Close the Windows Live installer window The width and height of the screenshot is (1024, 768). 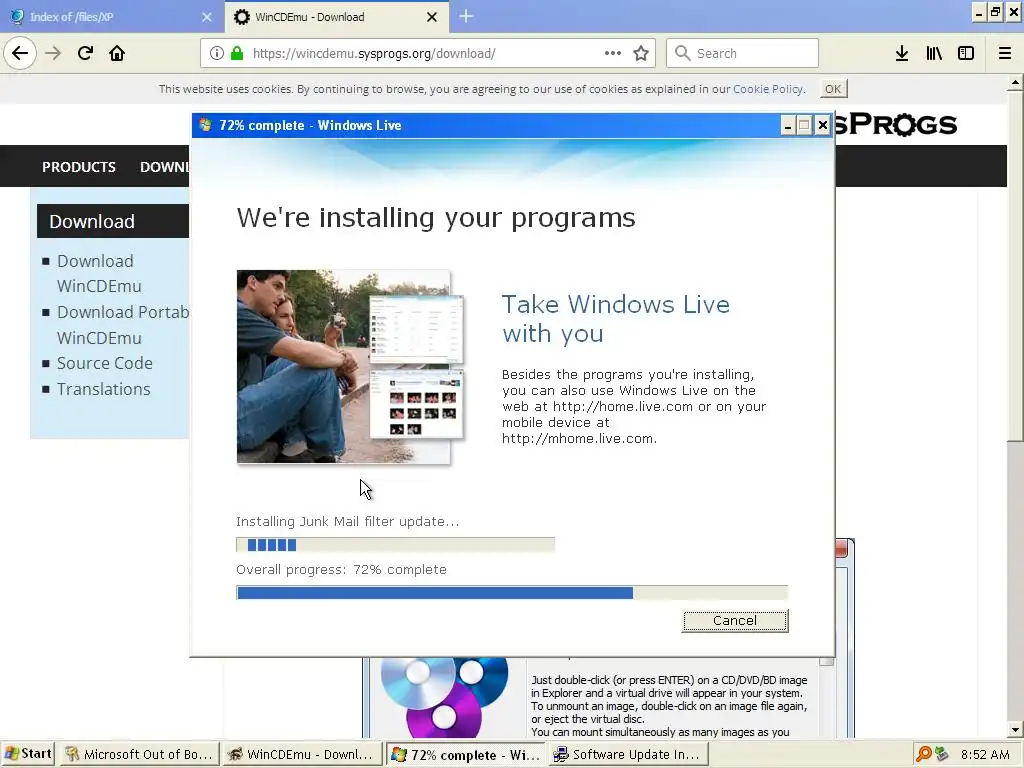point(823,125)
